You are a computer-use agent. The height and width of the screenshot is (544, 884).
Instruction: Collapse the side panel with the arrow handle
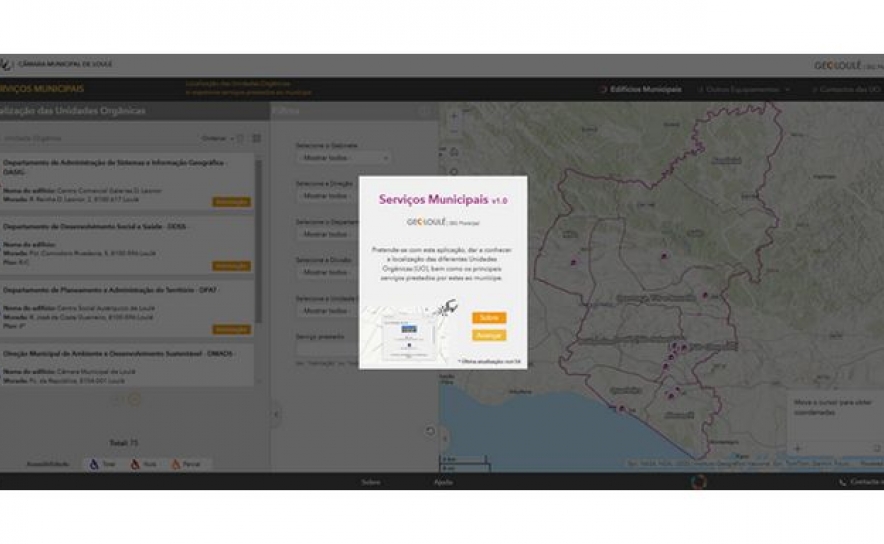click(276, 414)
